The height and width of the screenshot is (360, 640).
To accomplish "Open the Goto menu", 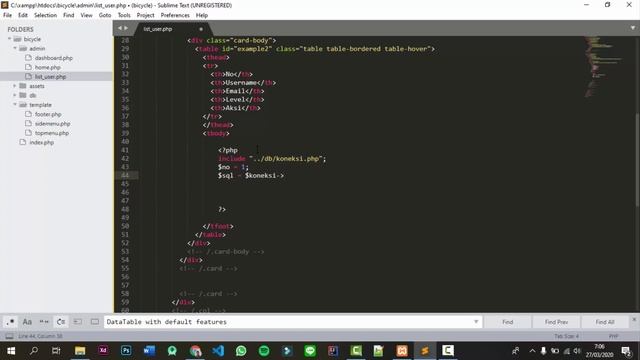I will click(105, 15).
